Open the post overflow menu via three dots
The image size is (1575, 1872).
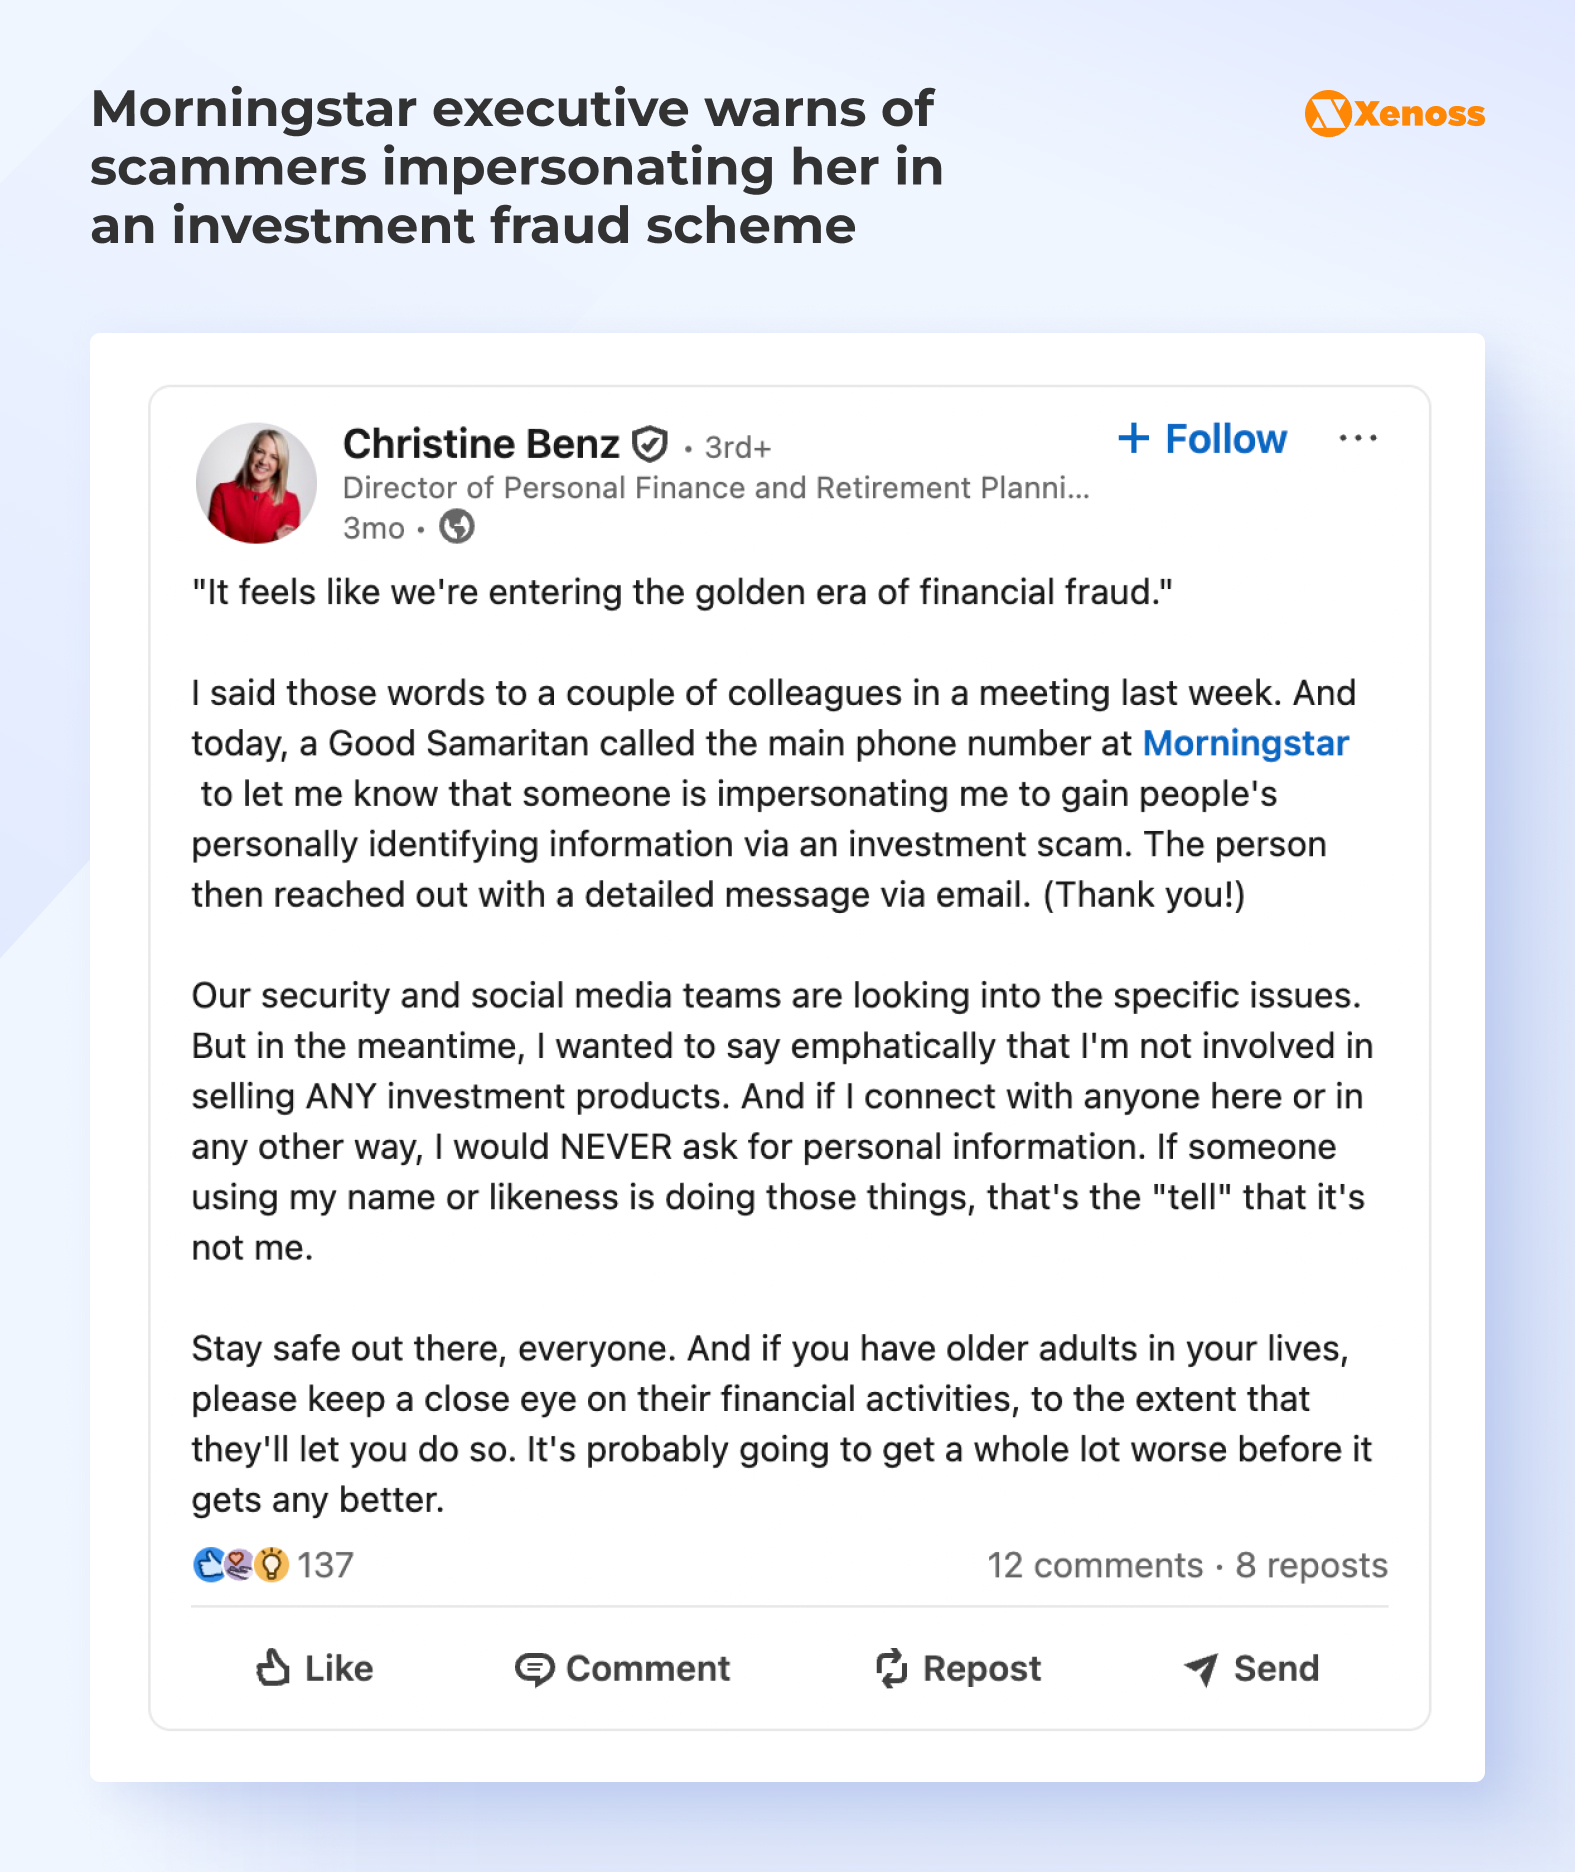pos(1360,437)
